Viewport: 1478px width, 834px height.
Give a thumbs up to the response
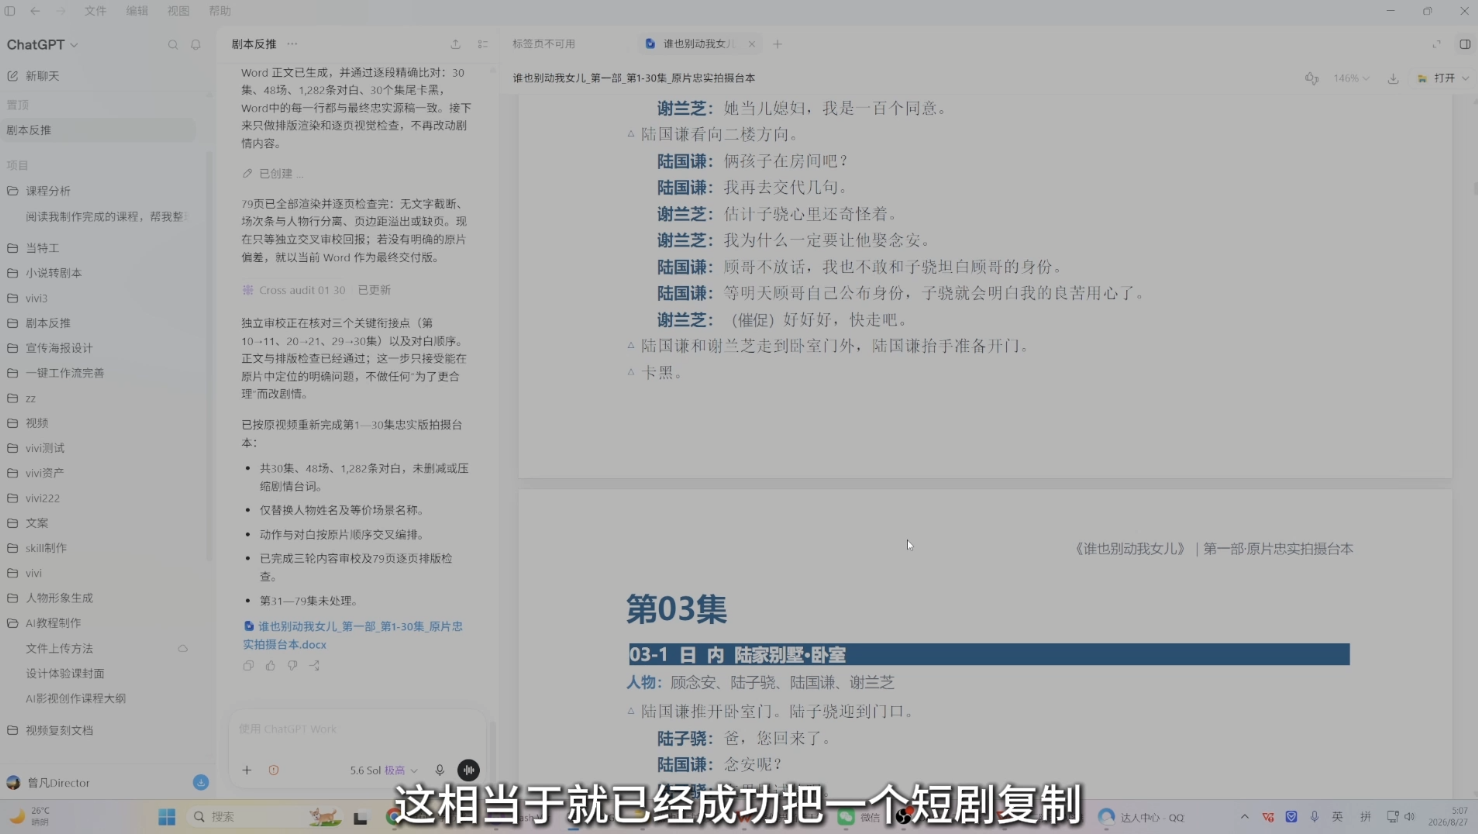click(x=270, y=665)
